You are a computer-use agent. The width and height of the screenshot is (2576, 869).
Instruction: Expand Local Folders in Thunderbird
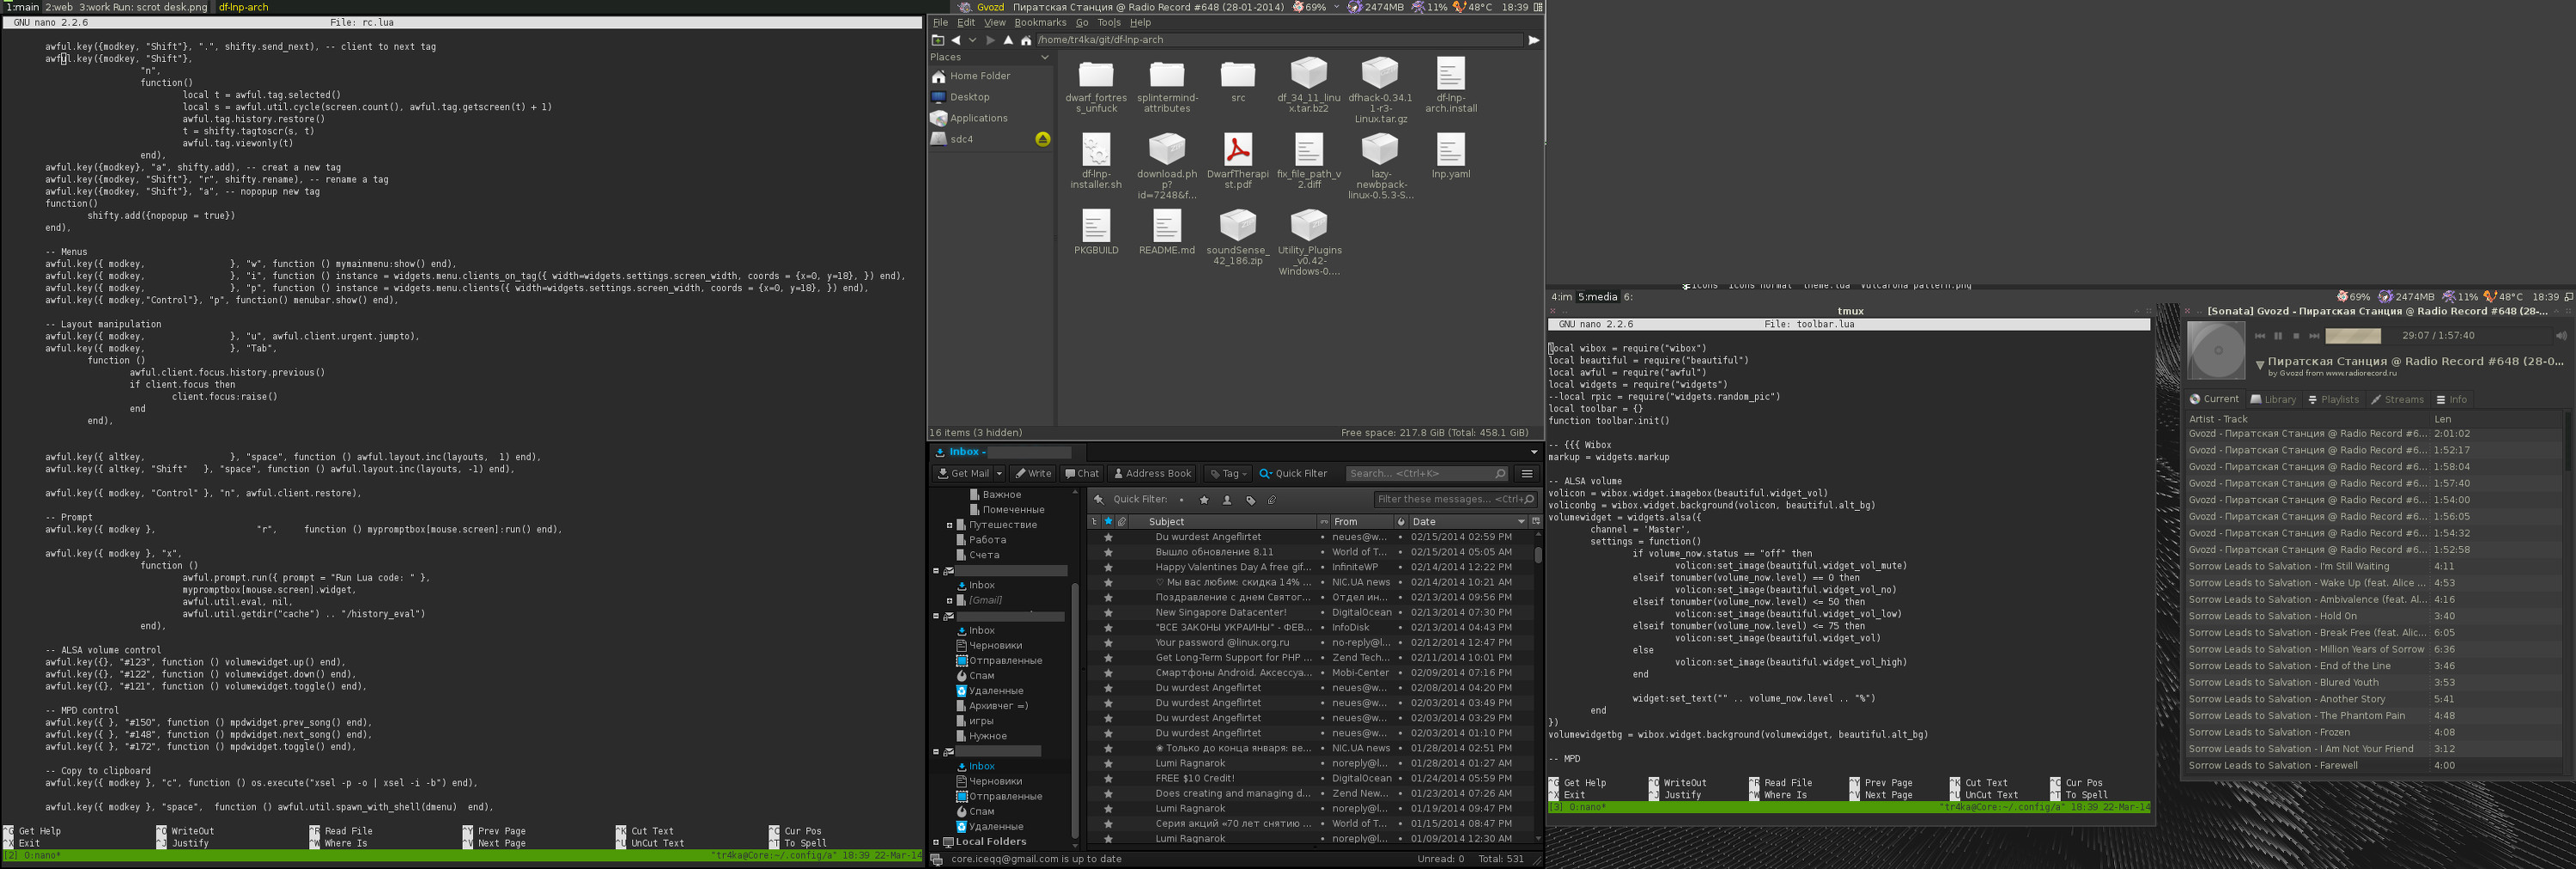(x=936, y=842)
